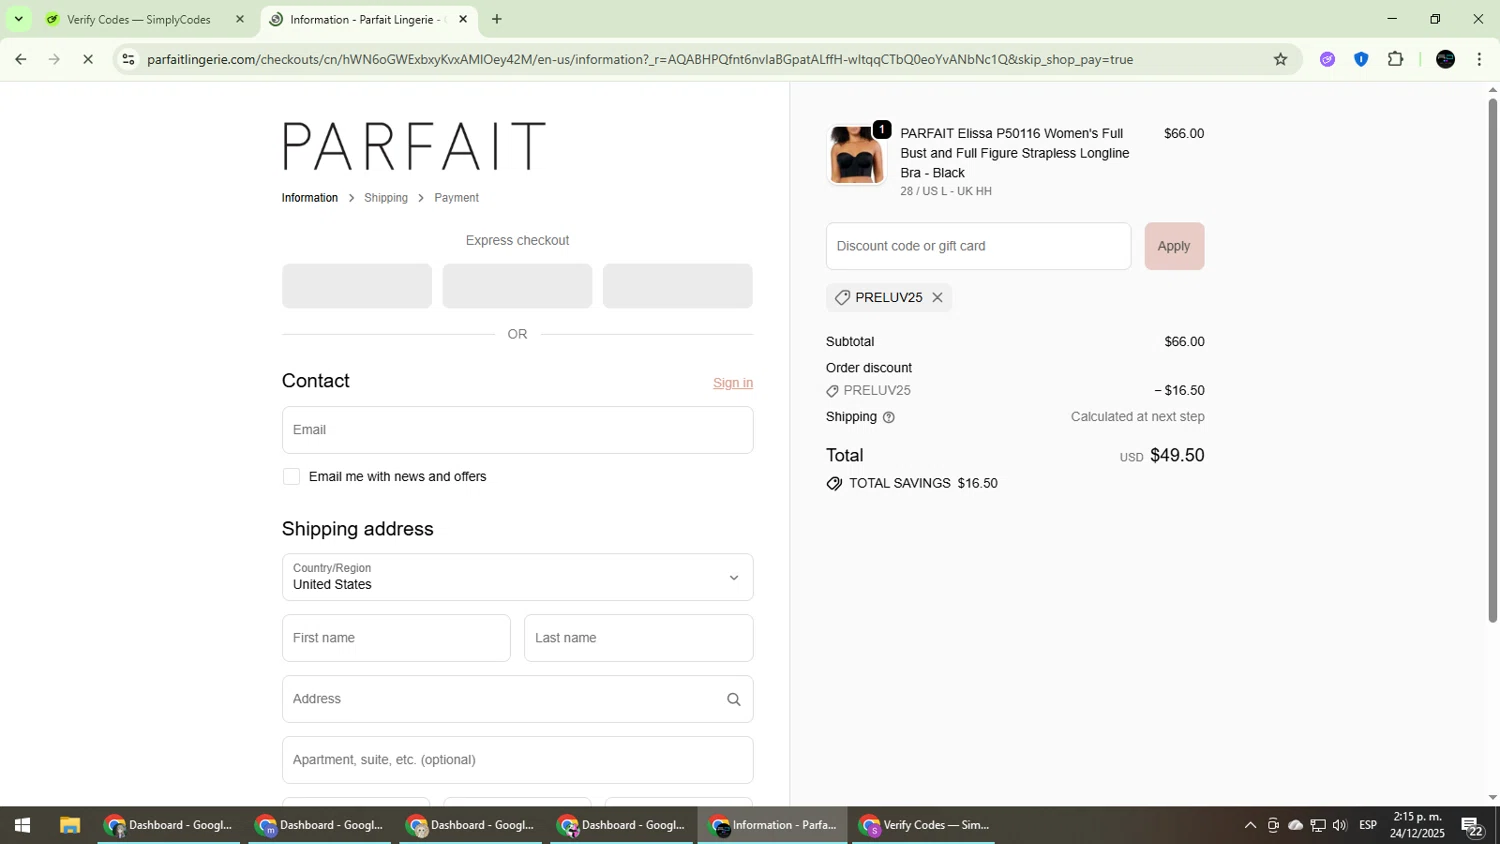Select the Information - Parfait Lingerie tab

tap(365, 19)
